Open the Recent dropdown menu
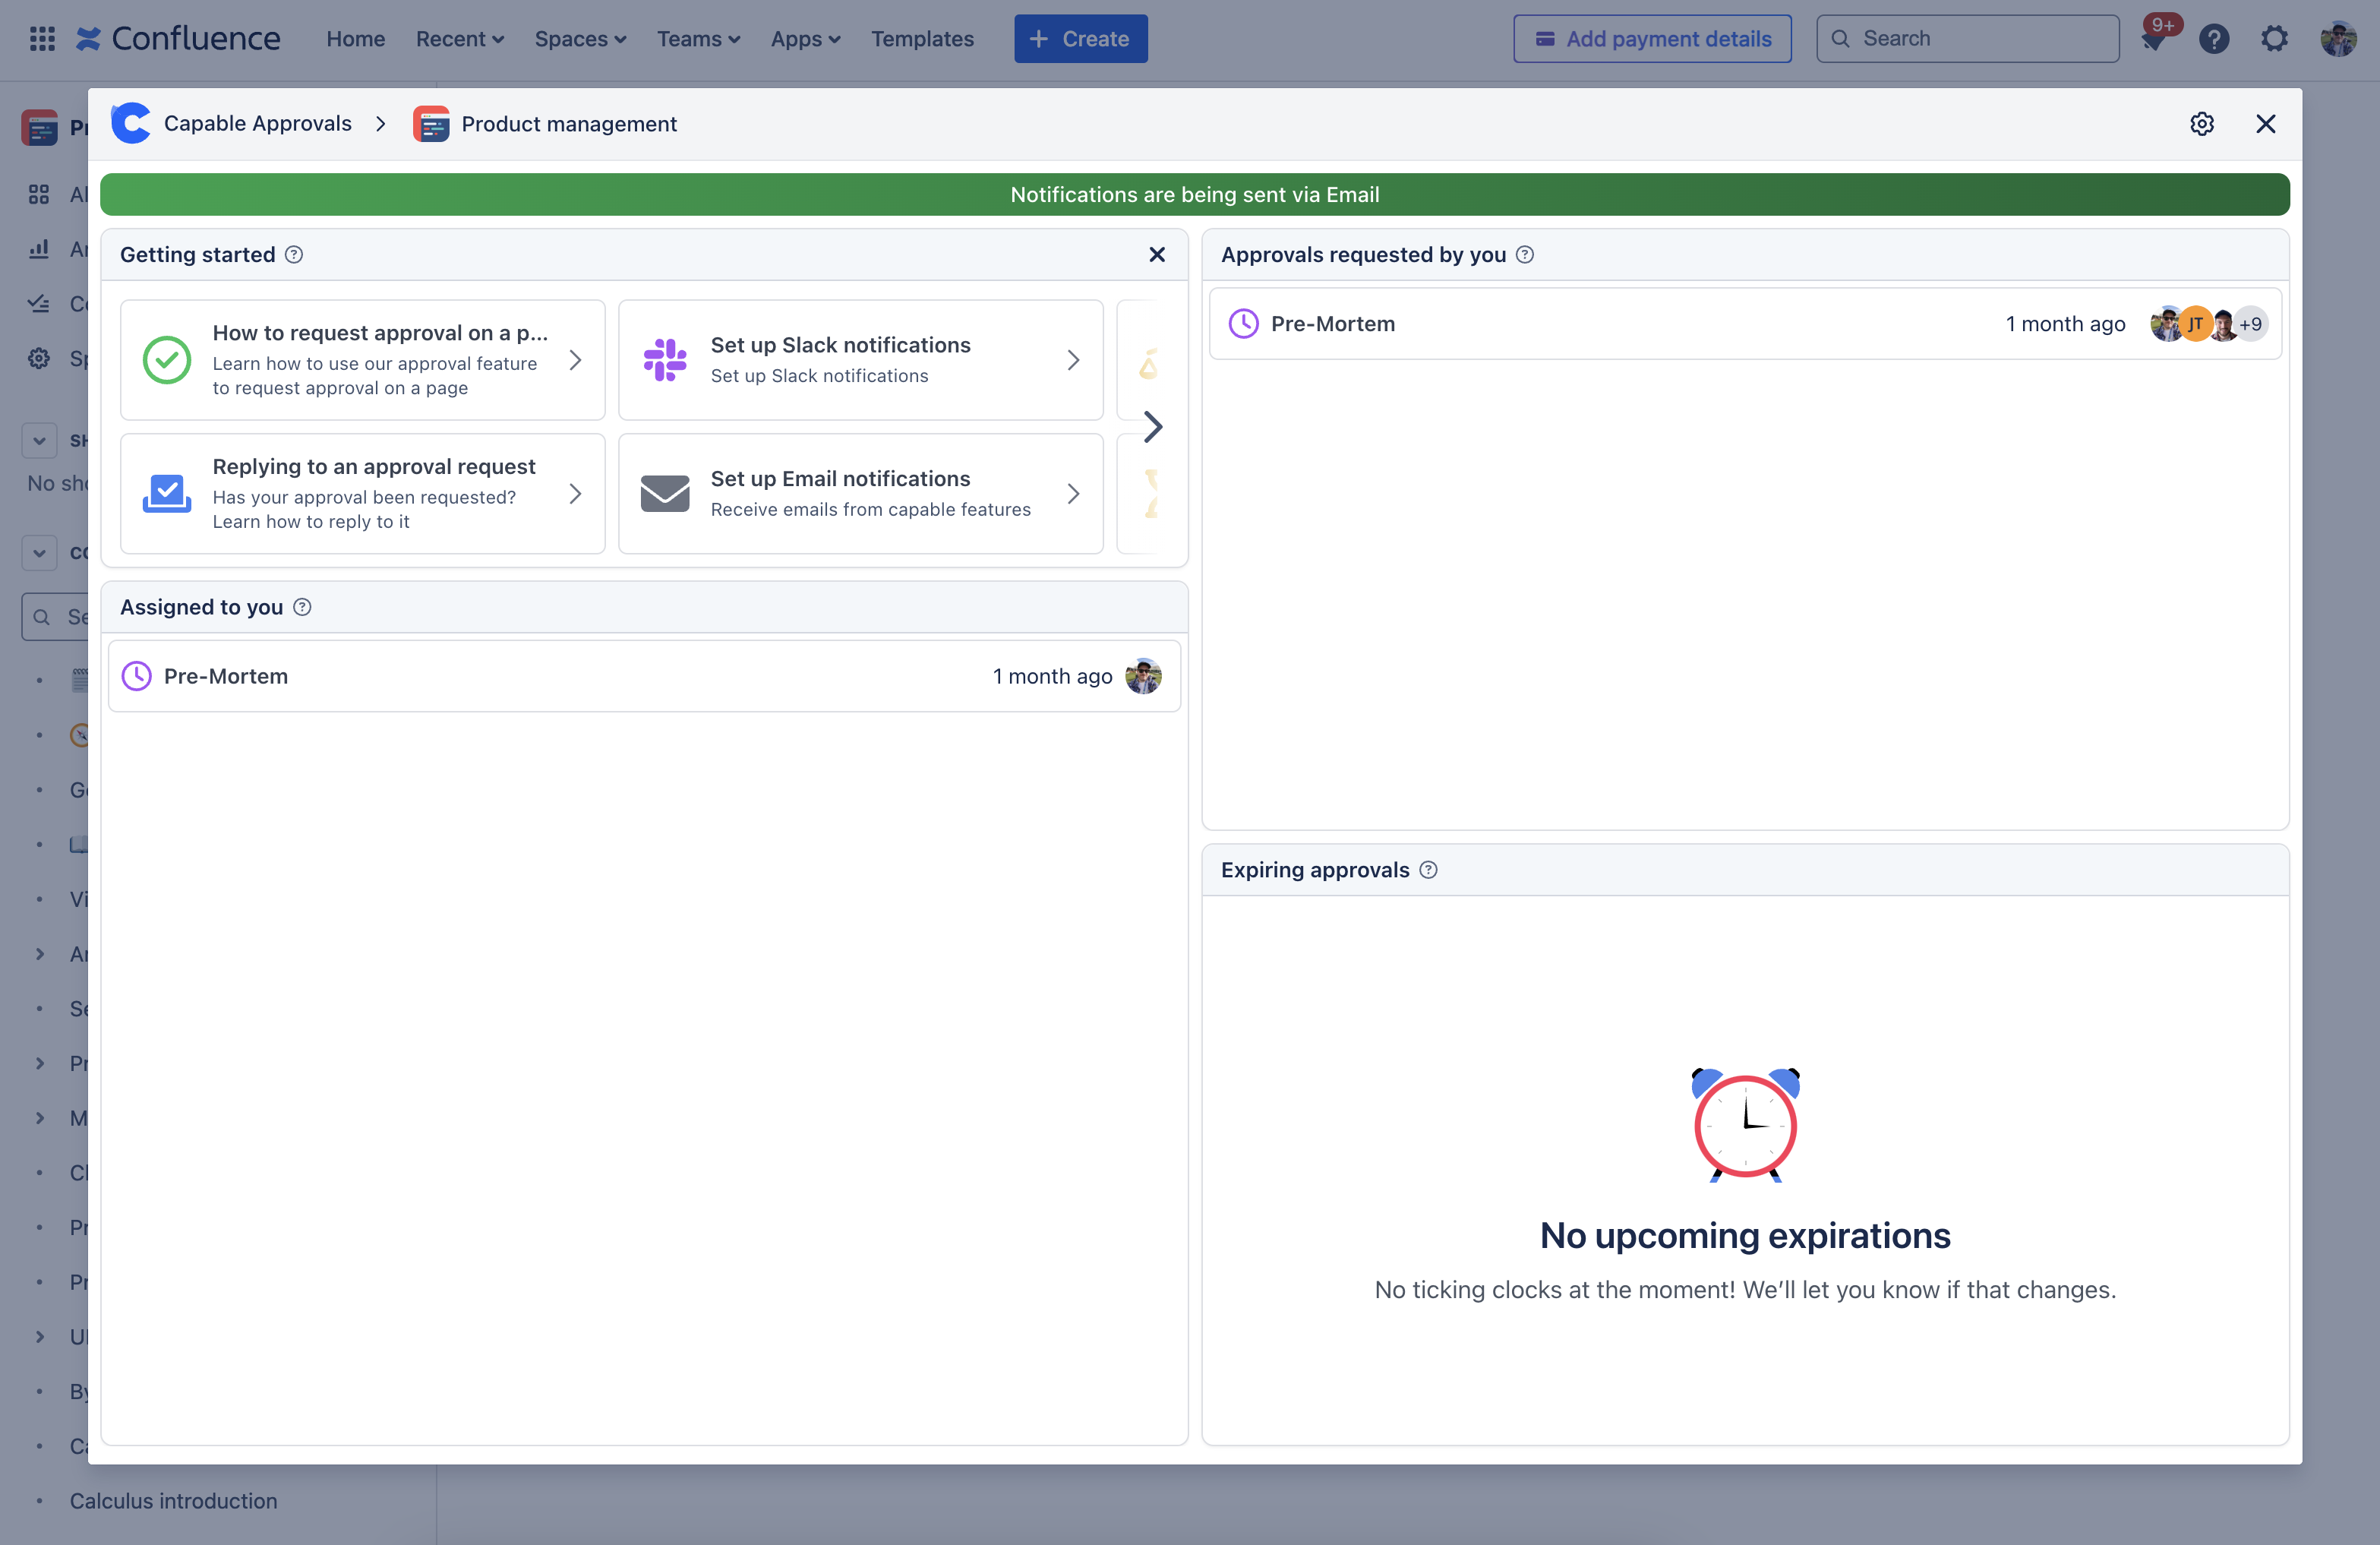The image size is (2380, 1545). pos(459,39)
